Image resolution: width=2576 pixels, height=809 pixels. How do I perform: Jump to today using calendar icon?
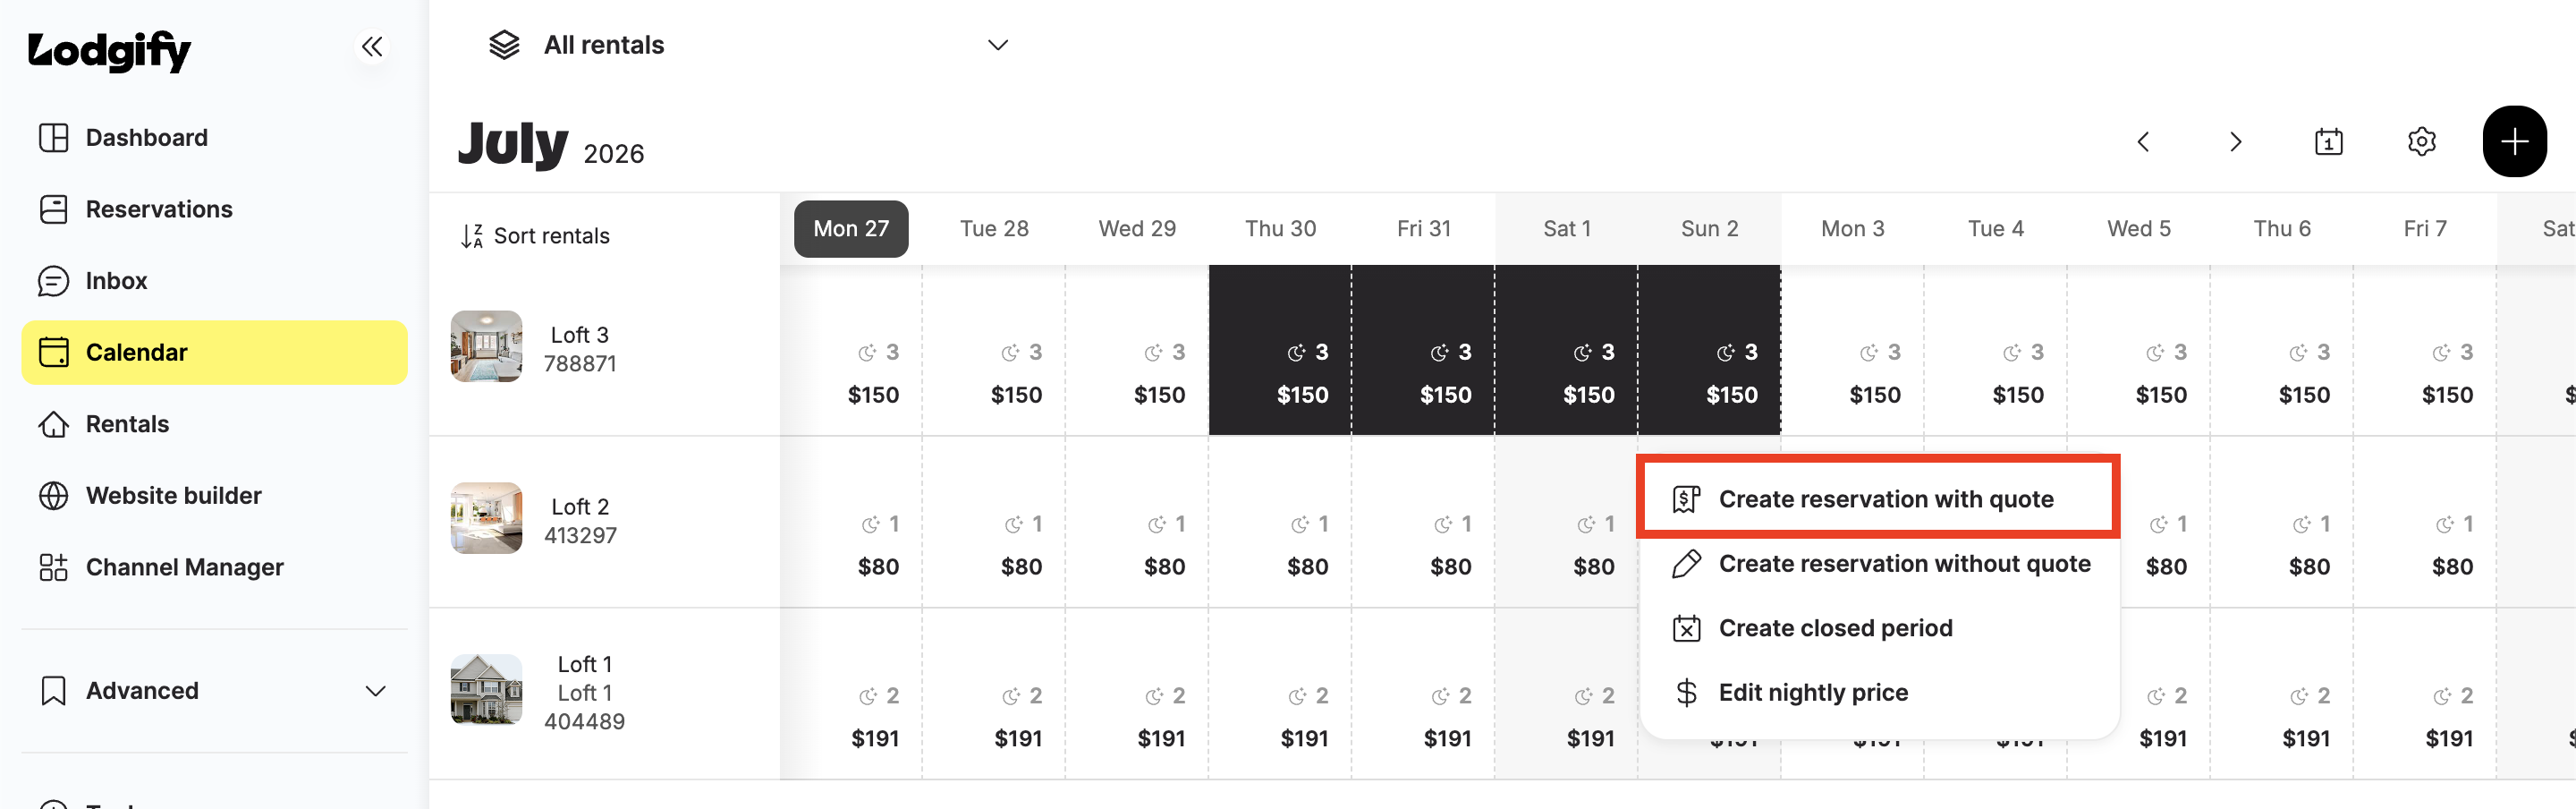click(x=2328, y=142)
